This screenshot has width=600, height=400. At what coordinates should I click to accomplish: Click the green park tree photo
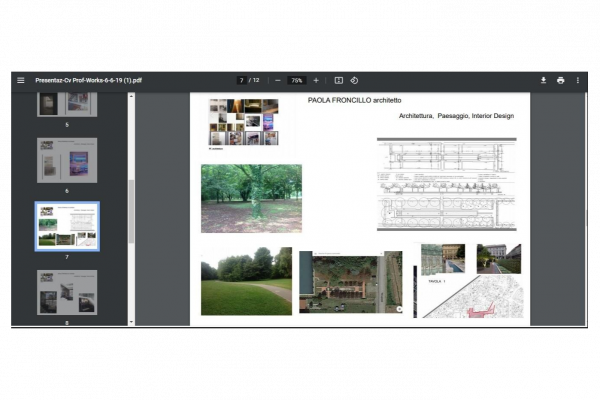[251, 198]
